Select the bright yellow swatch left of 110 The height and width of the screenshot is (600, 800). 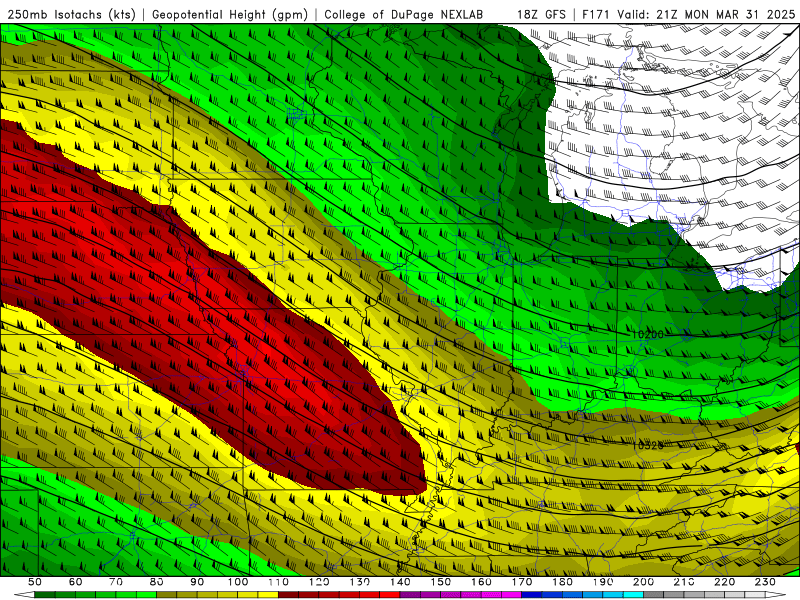click(268, 594)
